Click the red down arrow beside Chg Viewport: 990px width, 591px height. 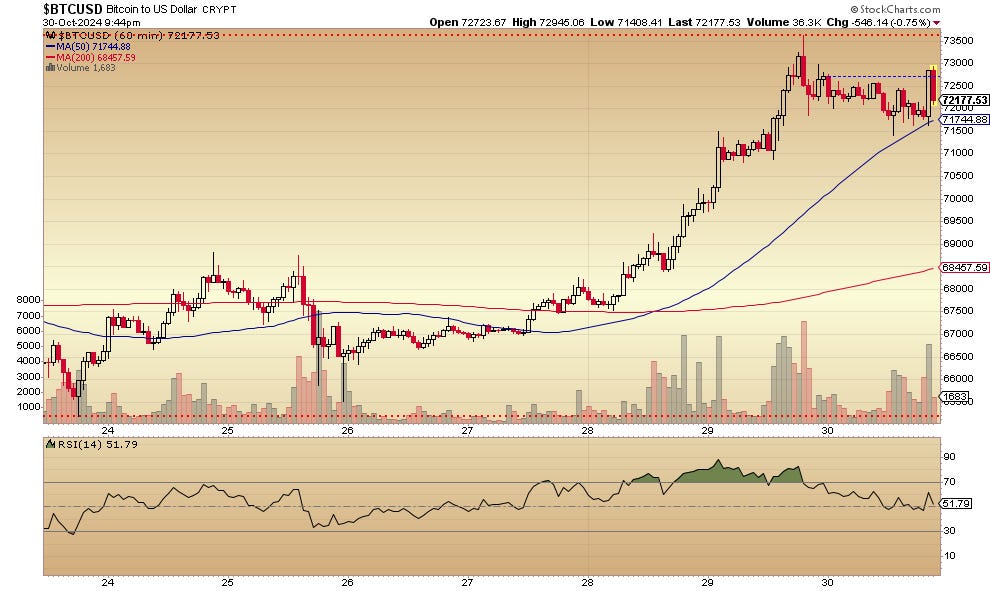tap(937, 23)
